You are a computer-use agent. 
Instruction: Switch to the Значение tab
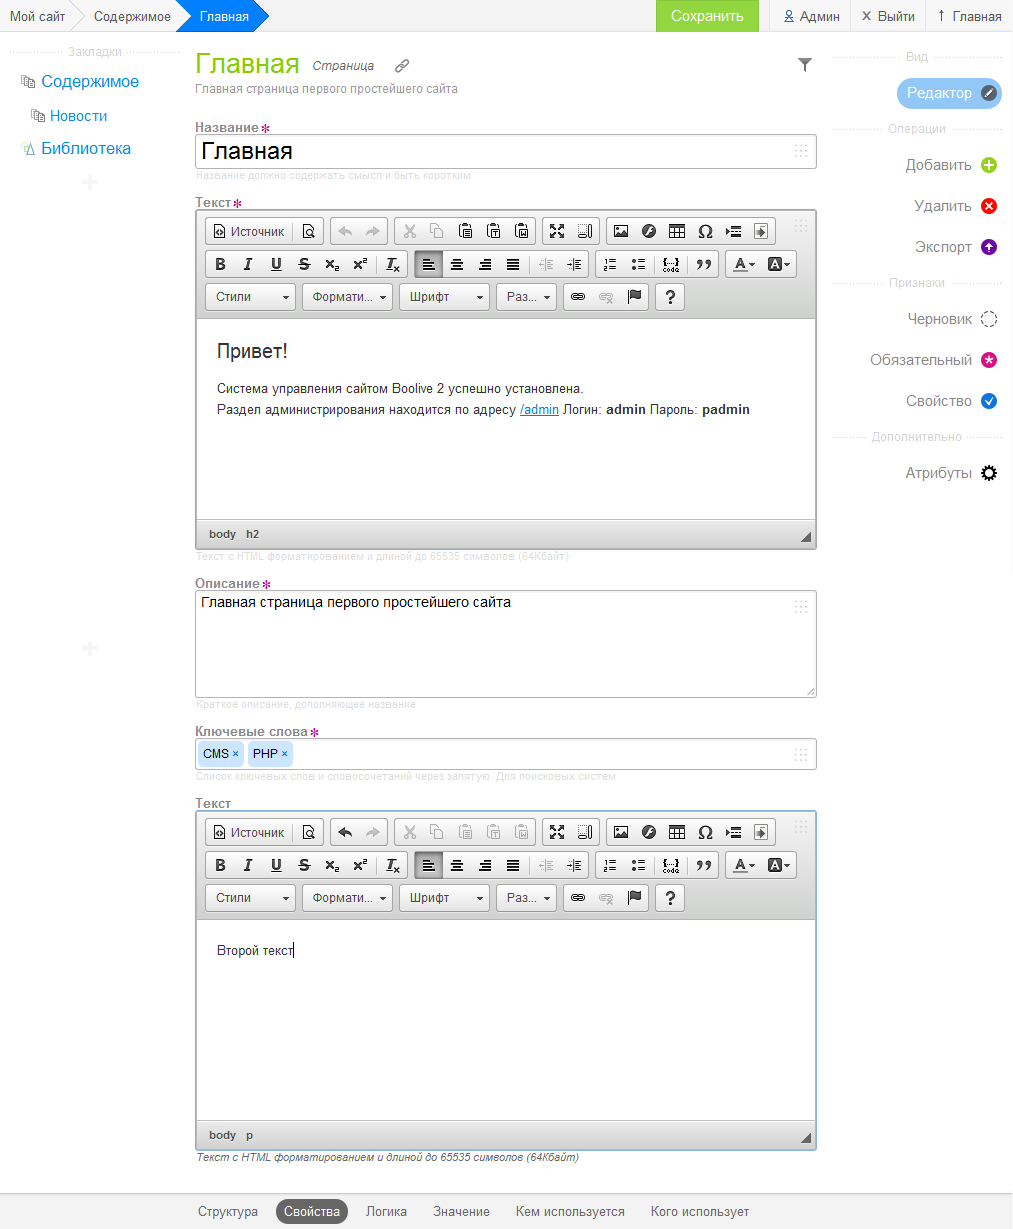[461, 1211]
